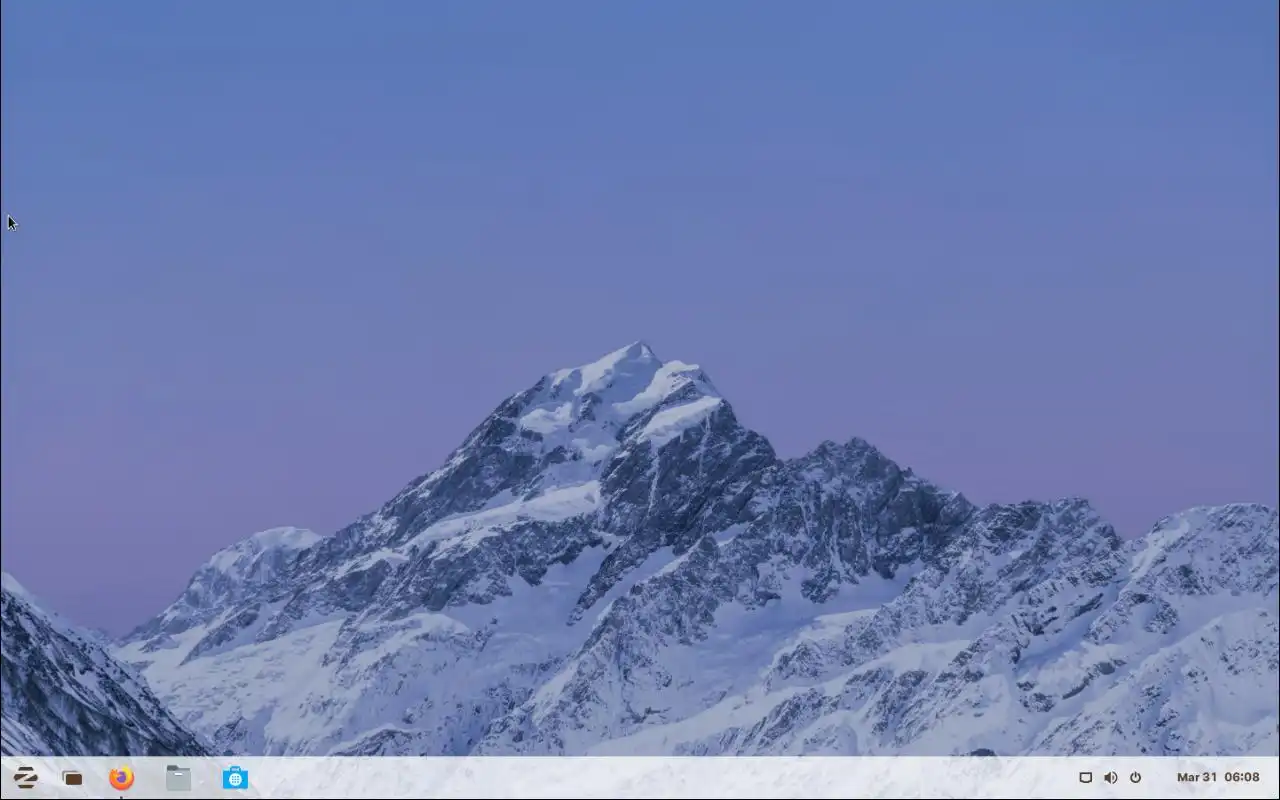
Task: Click the dark show-desktop icon in taskbar
Action: coord(72,778)
